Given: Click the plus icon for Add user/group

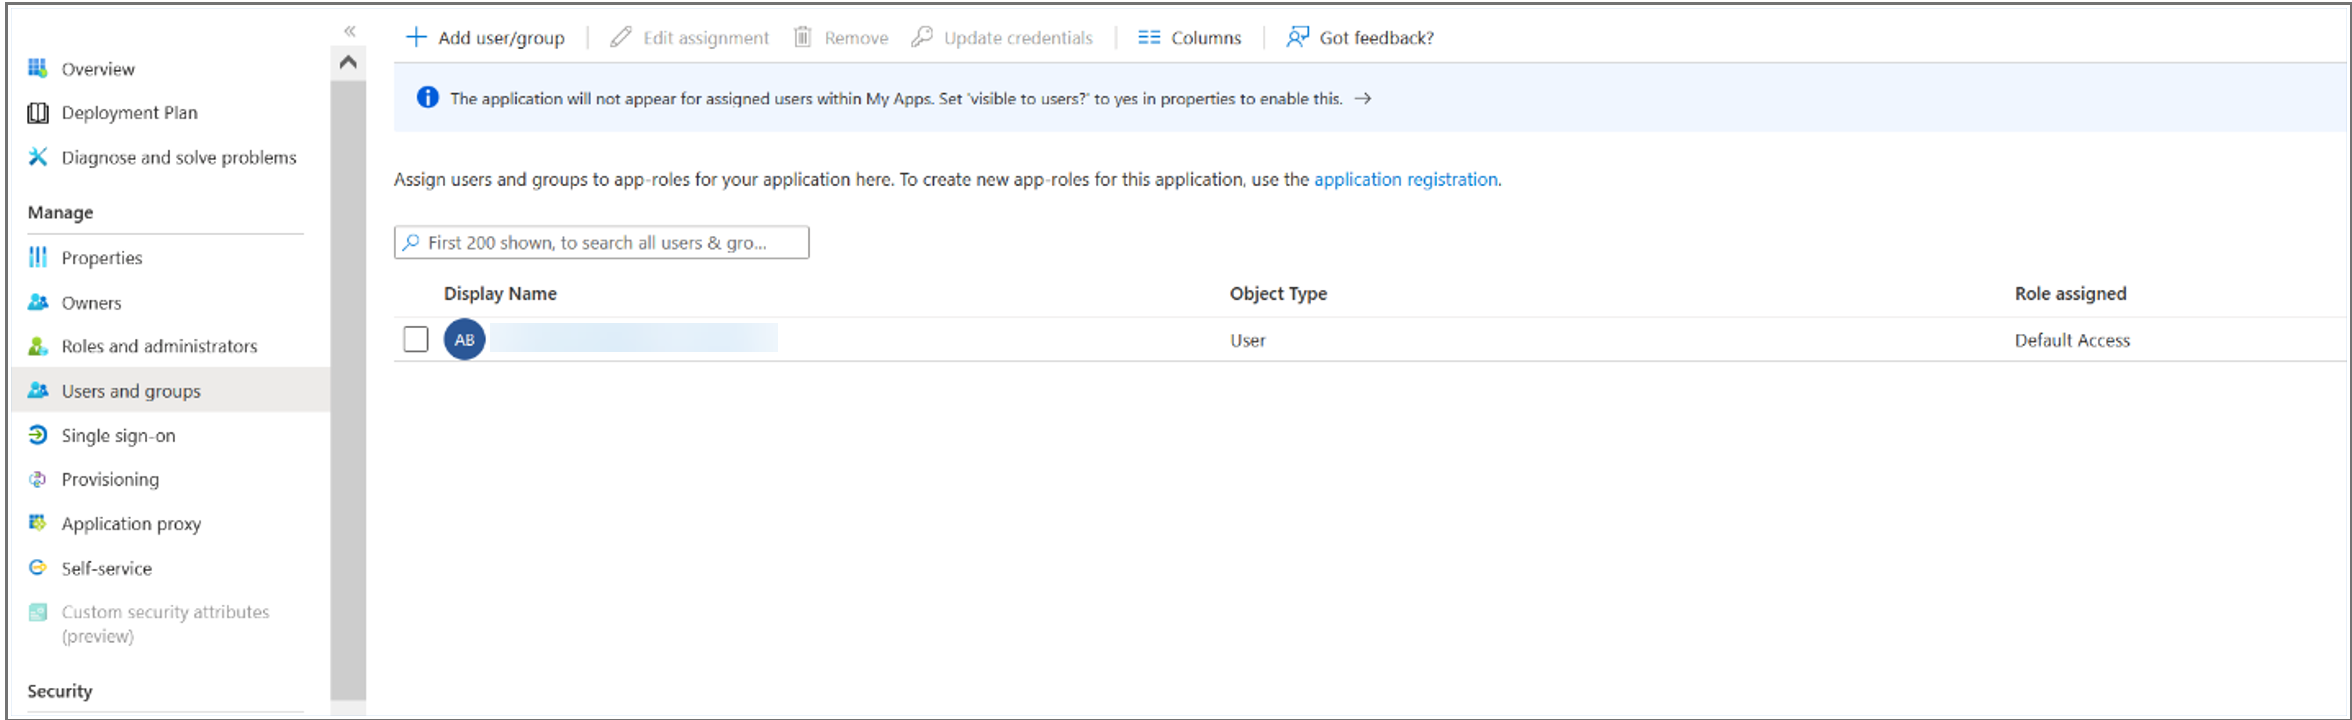Looking at the screenshot, I should [416, 37].
